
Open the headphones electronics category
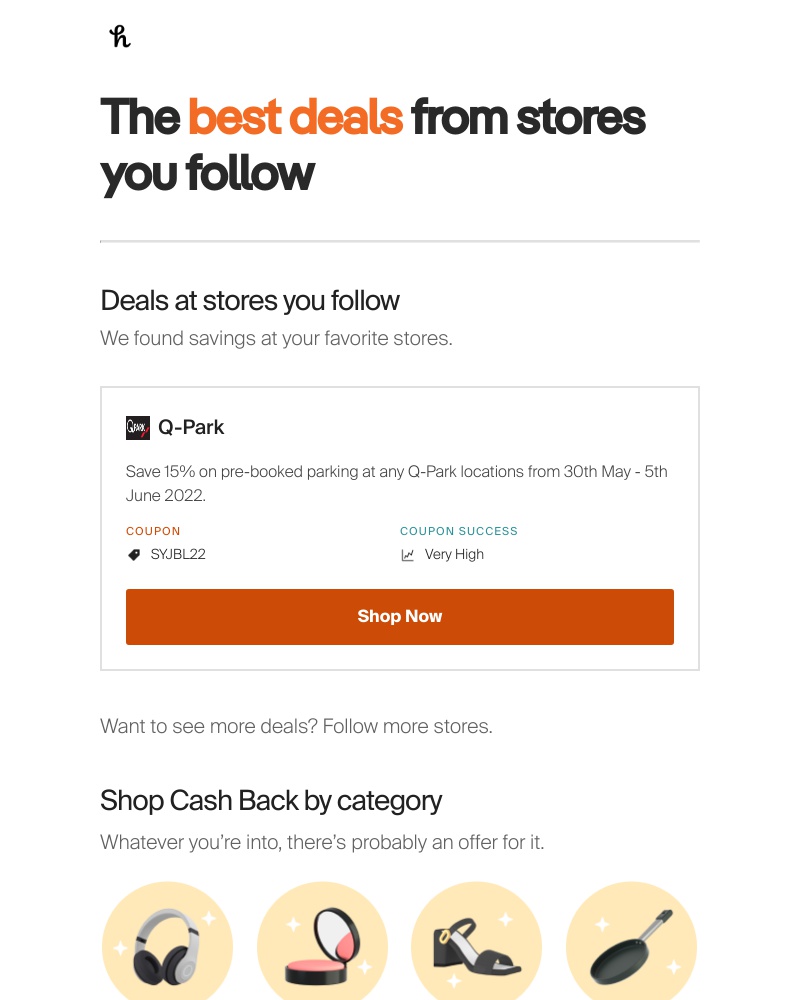coord(167,943)
